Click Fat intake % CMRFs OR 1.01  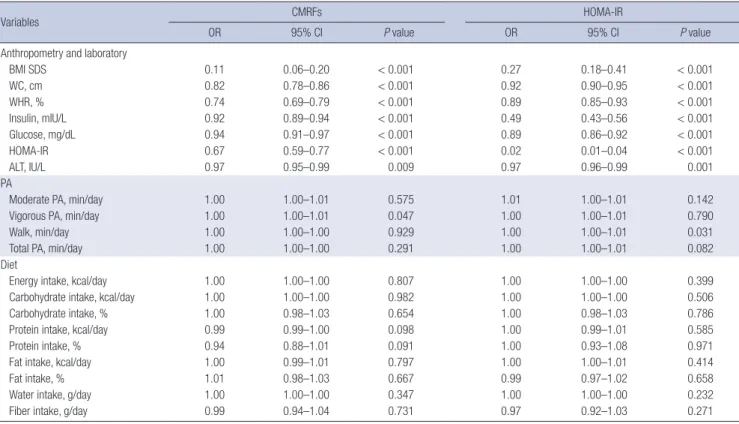214,379
